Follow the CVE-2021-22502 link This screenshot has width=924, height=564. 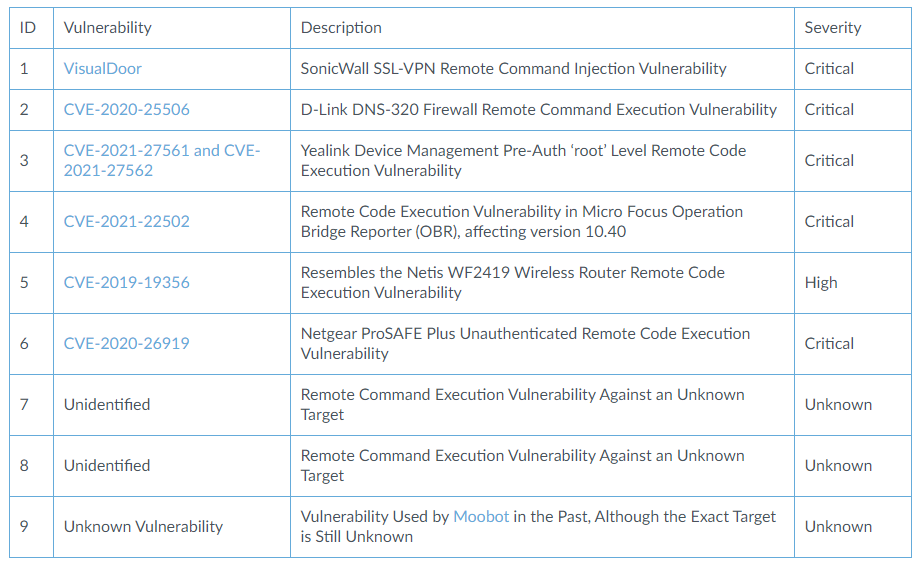(x=127, y=221)
